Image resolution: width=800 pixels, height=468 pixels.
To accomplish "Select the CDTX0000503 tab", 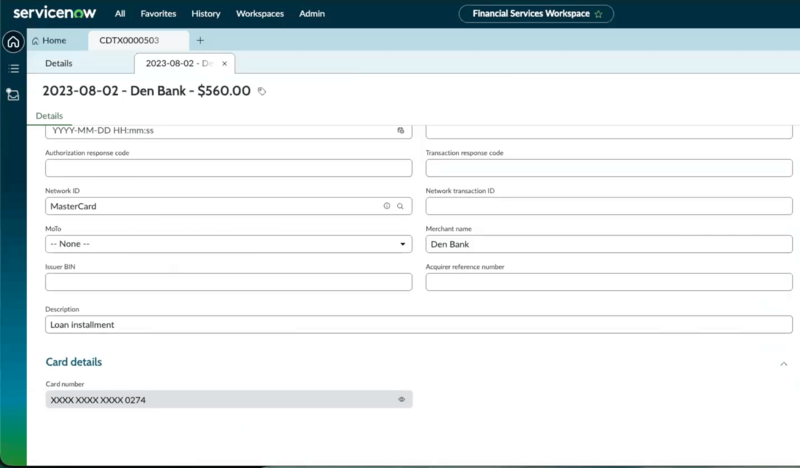I will 138,40.
